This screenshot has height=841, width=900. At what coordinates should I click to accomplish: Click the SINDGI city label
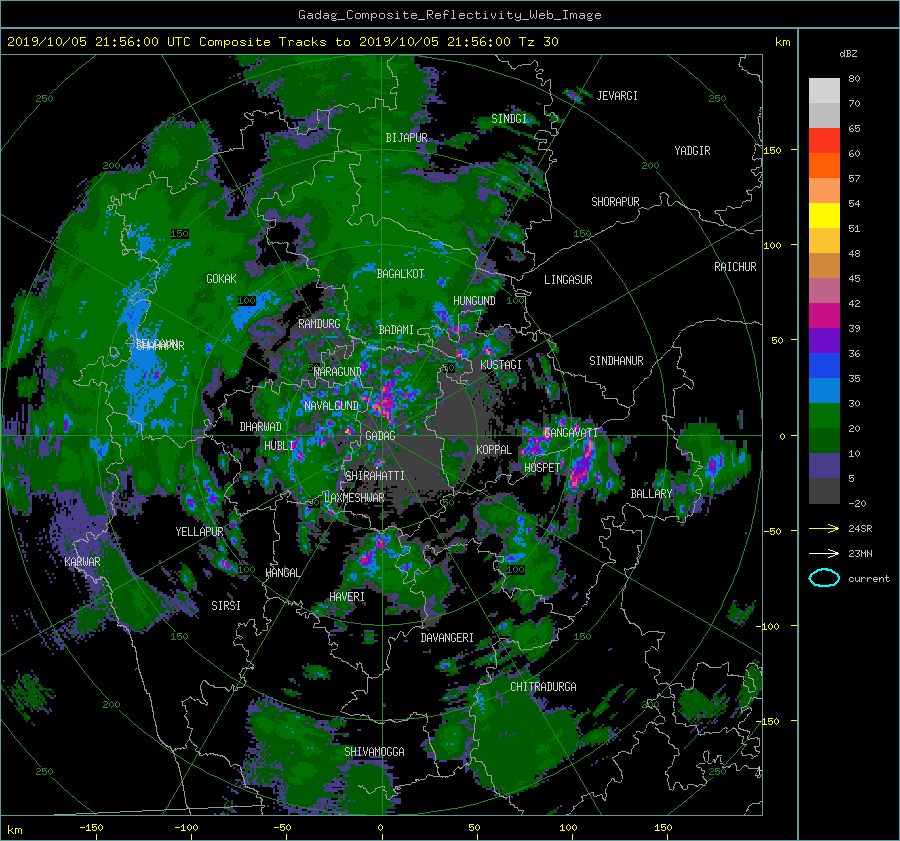(509, 119)
